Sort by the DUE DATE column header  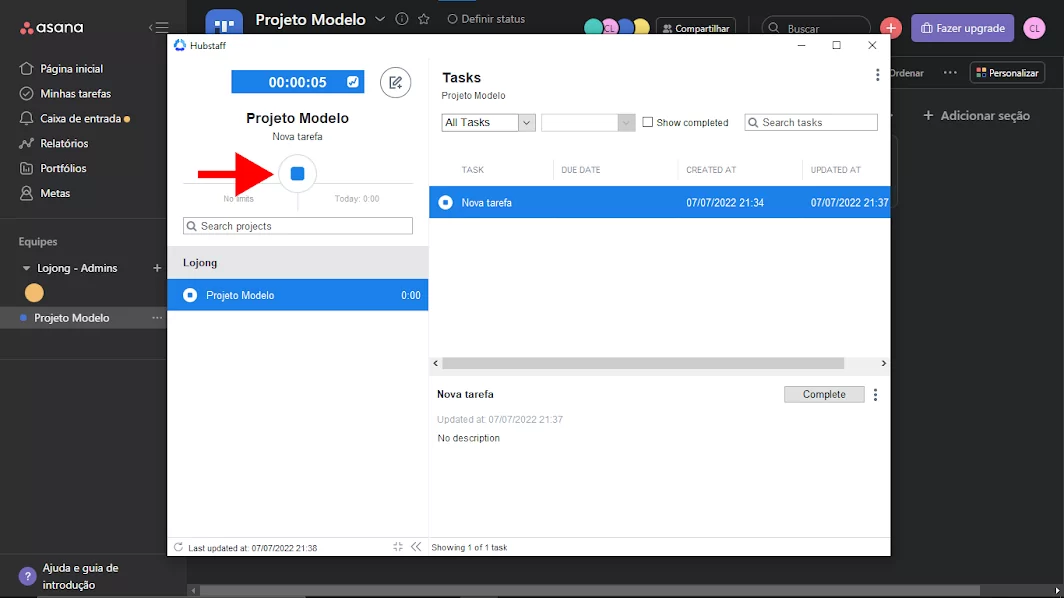click(x=581, y=170)
